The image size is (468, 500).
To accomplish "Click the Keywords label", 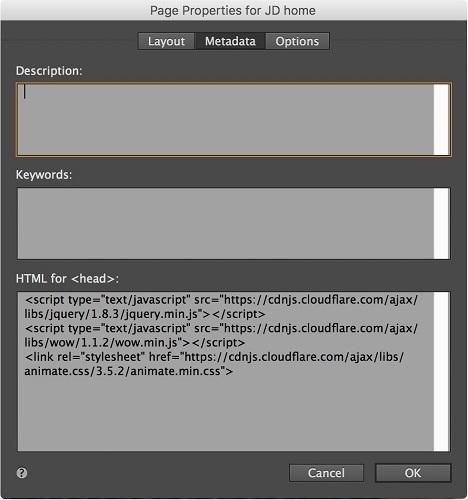I will [44, 175].
